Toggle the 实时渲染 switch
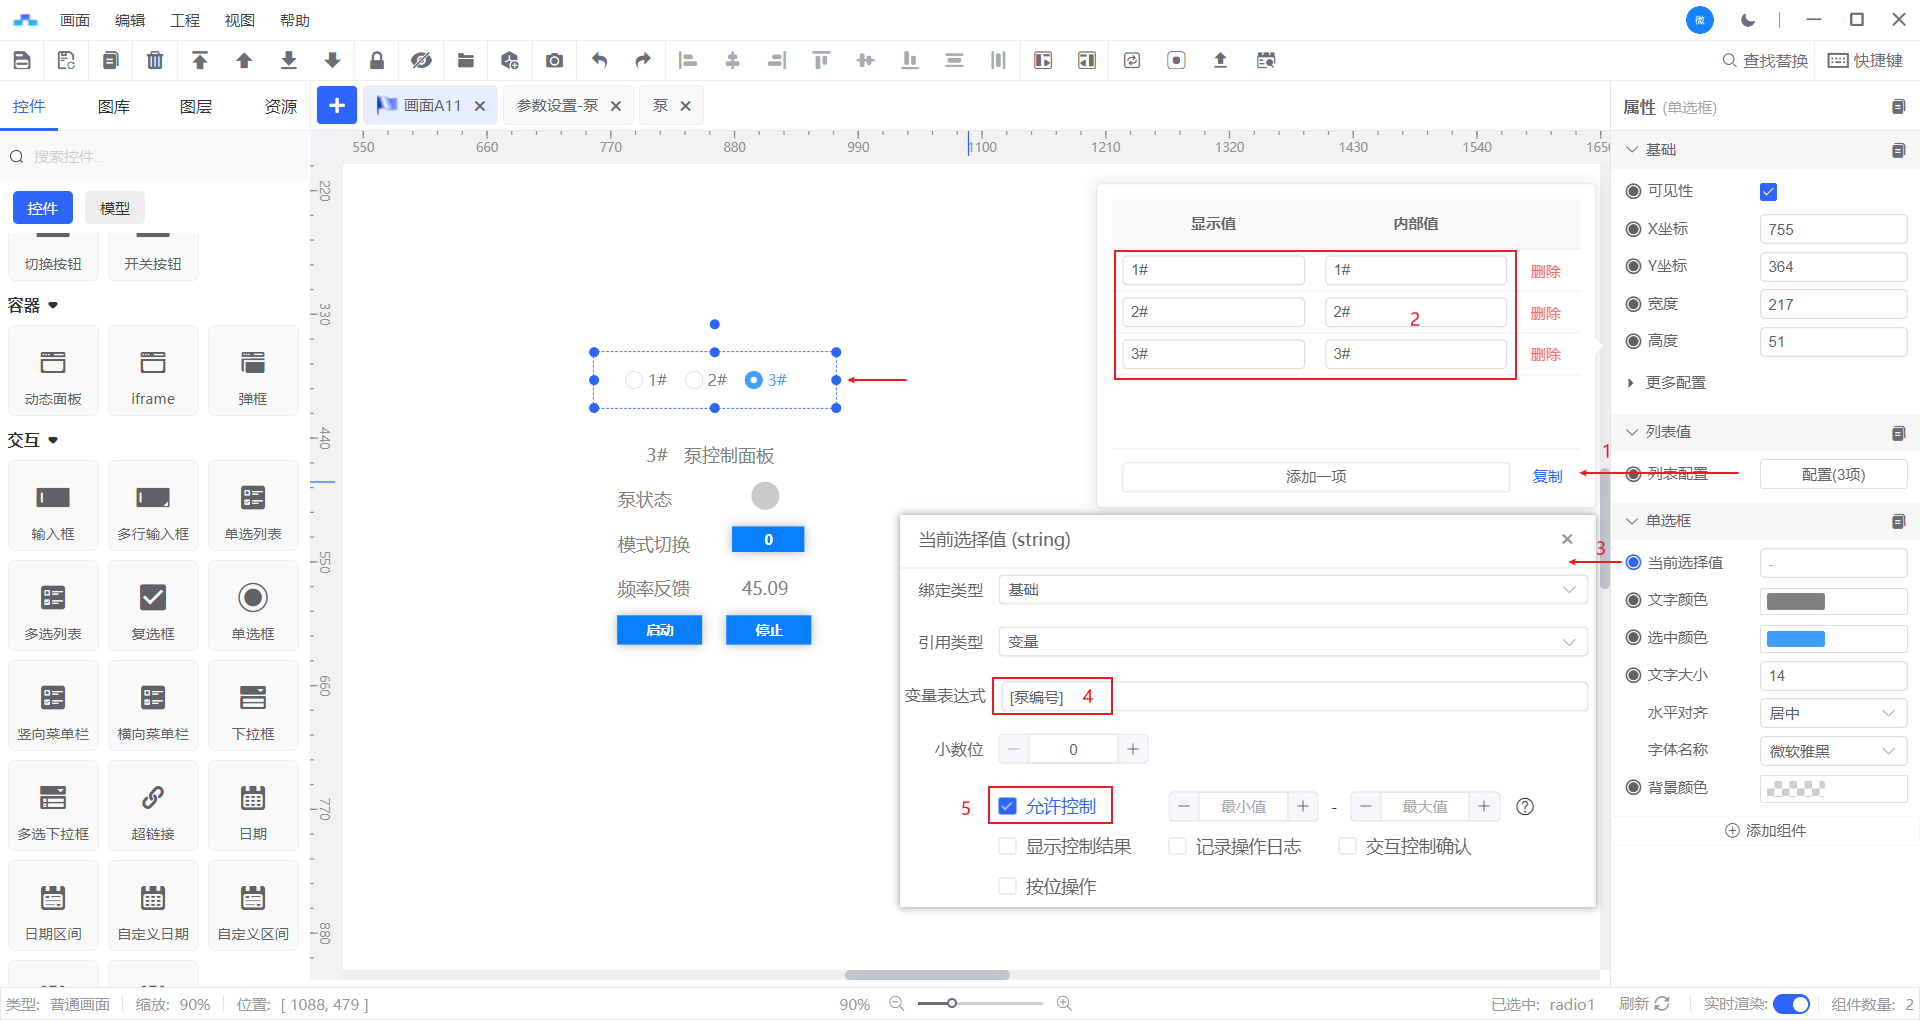The width and height of the screenshot is (1920, 1020). (x=1791, y=1004)
